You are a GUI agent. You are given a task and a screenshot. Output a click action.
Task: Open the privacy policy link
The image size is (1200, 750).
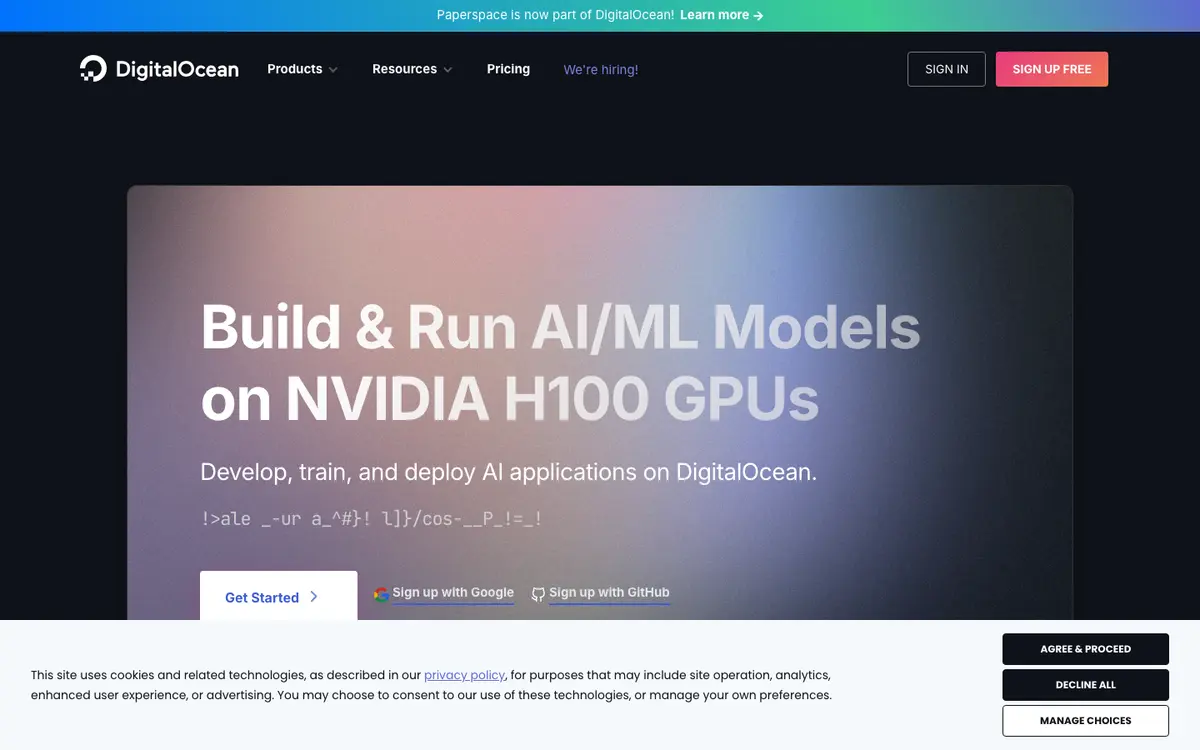tap(464, 675)
